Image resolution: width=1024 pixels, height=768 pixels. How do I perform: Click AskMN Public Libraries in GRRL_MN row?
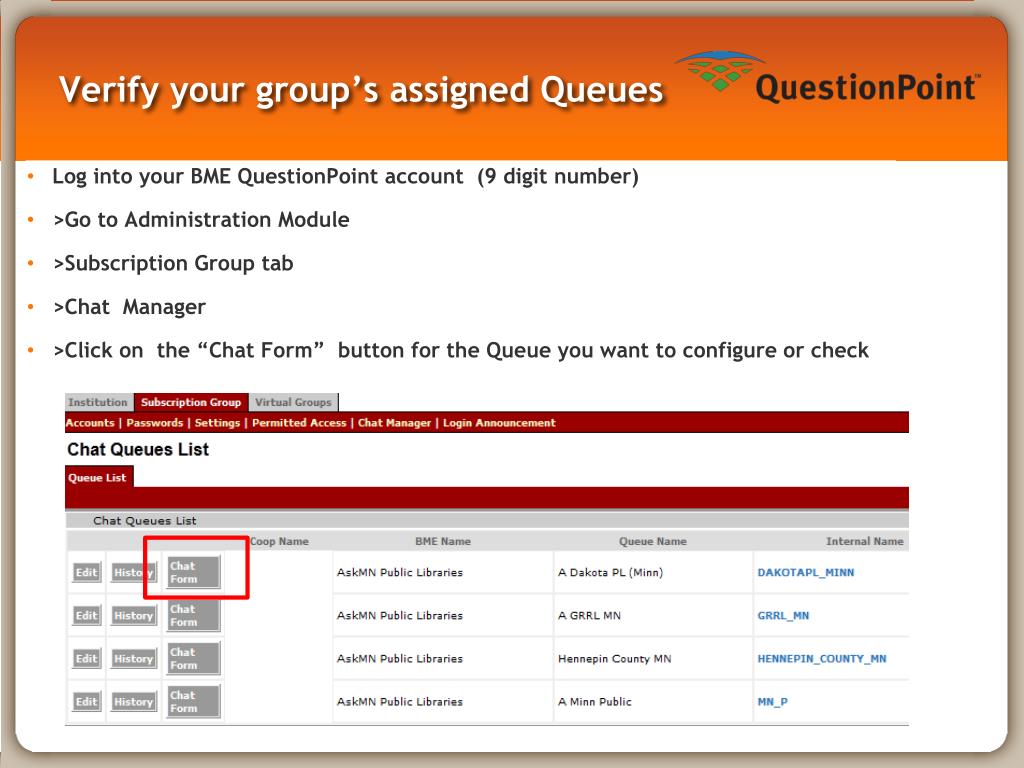(x=400, y=616)
